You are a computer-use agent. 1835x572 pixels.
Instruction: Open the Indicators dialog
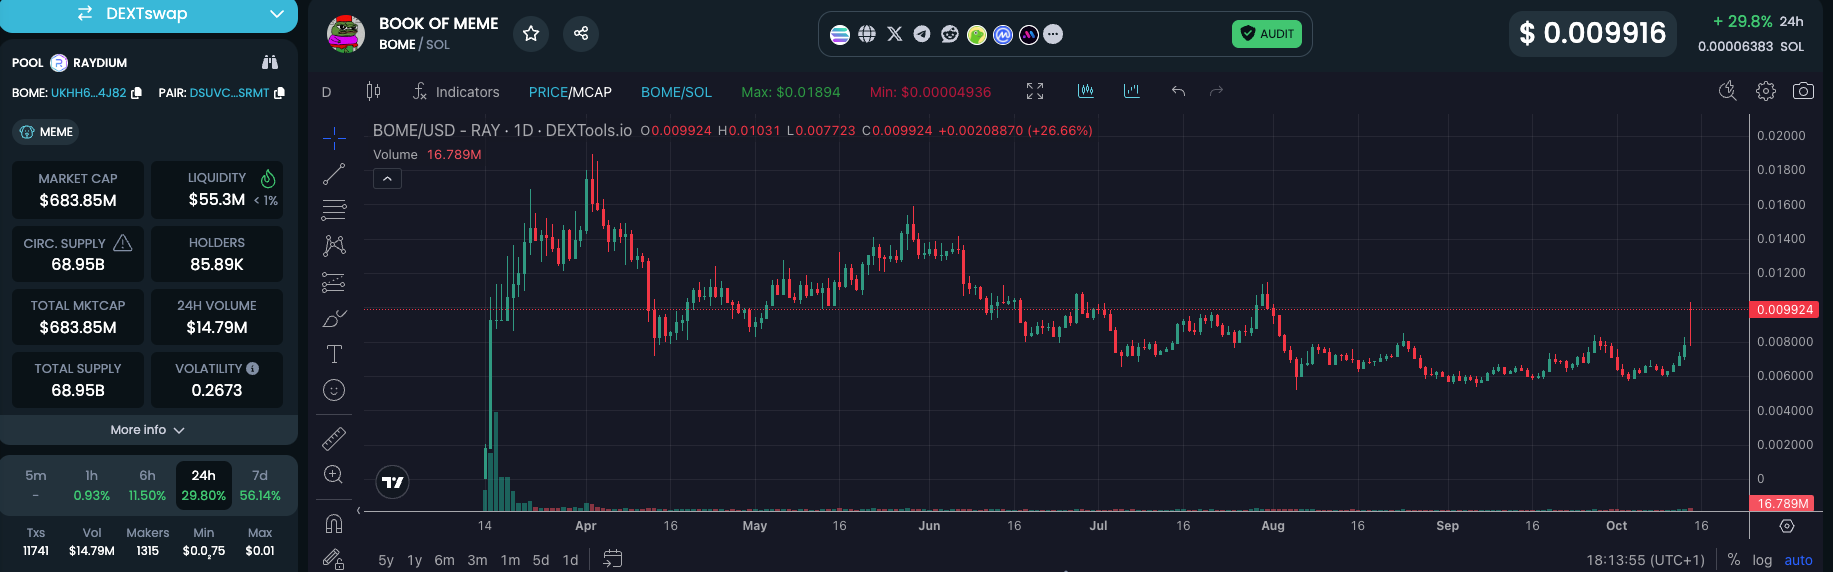(x=456, y=92)
